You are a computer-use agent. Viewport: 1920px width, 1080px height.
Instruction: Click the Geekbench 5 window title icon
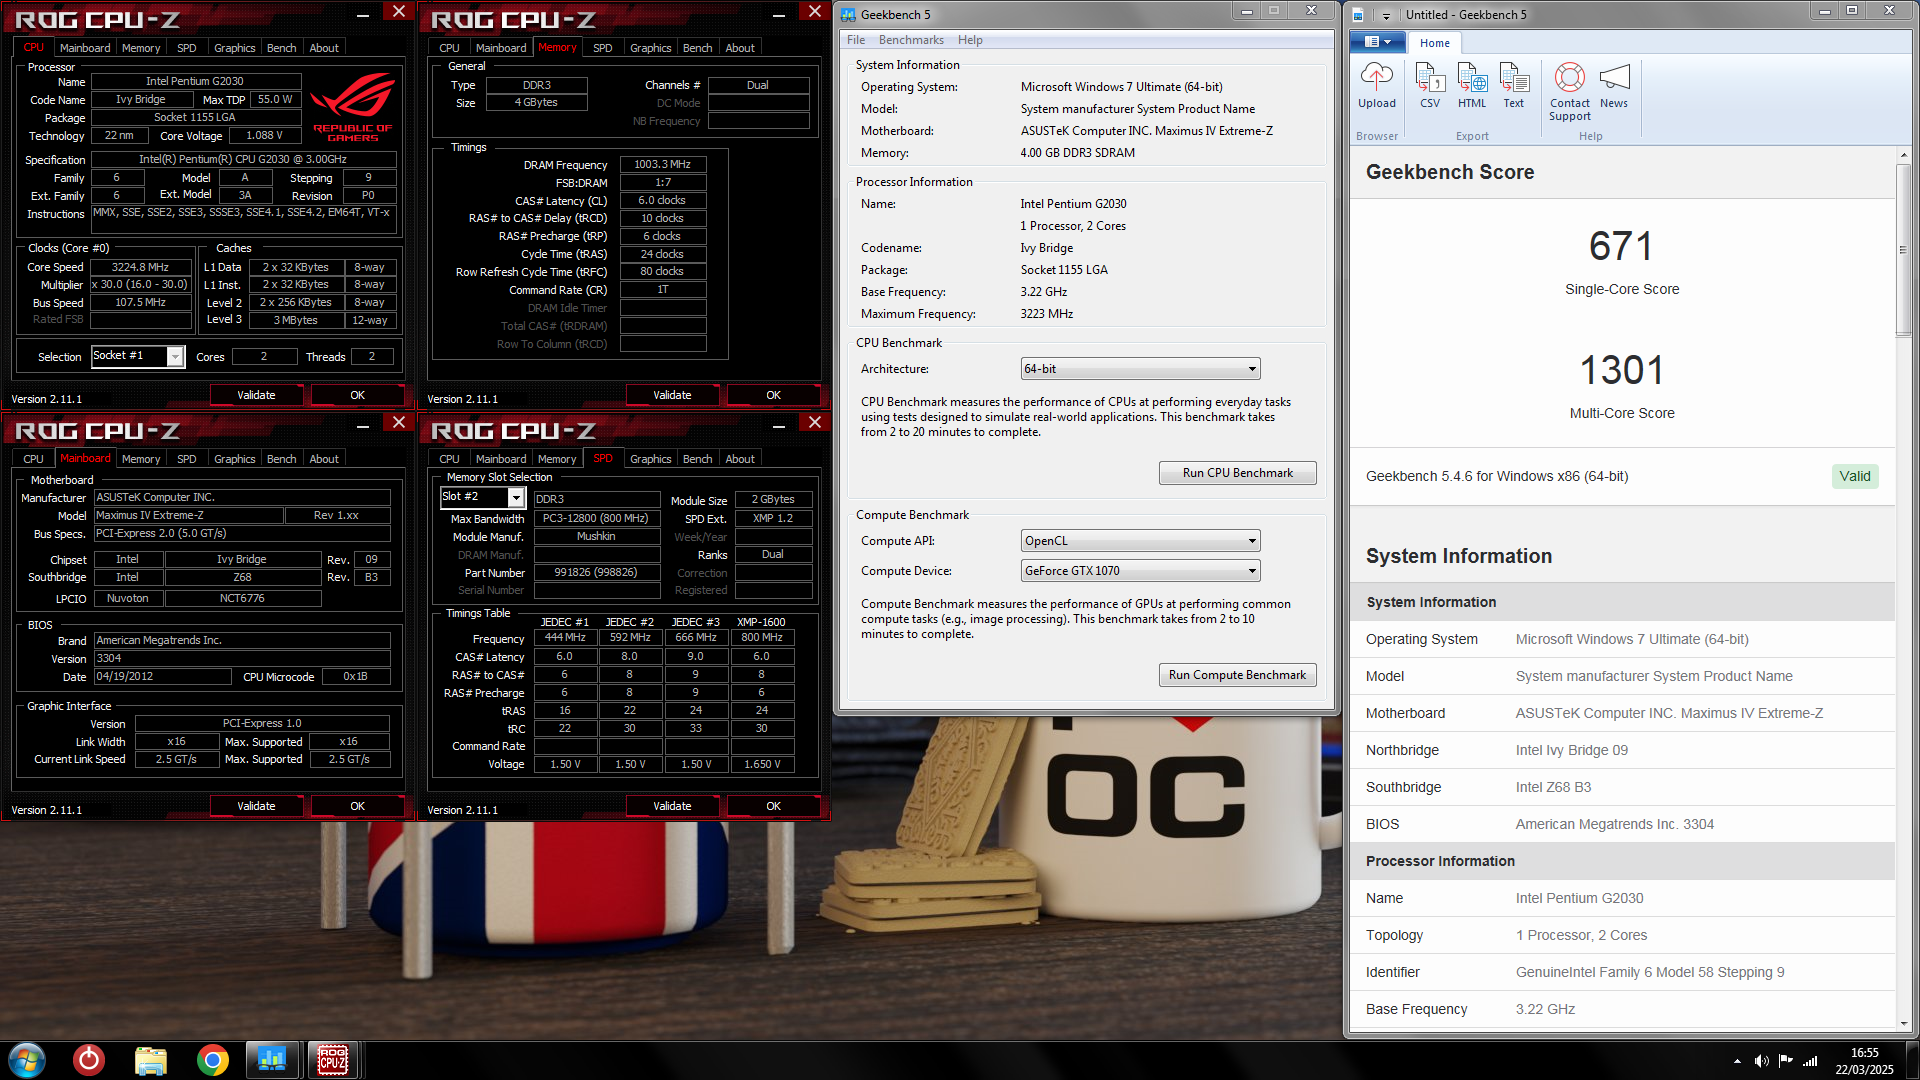[x=848, y=15]
